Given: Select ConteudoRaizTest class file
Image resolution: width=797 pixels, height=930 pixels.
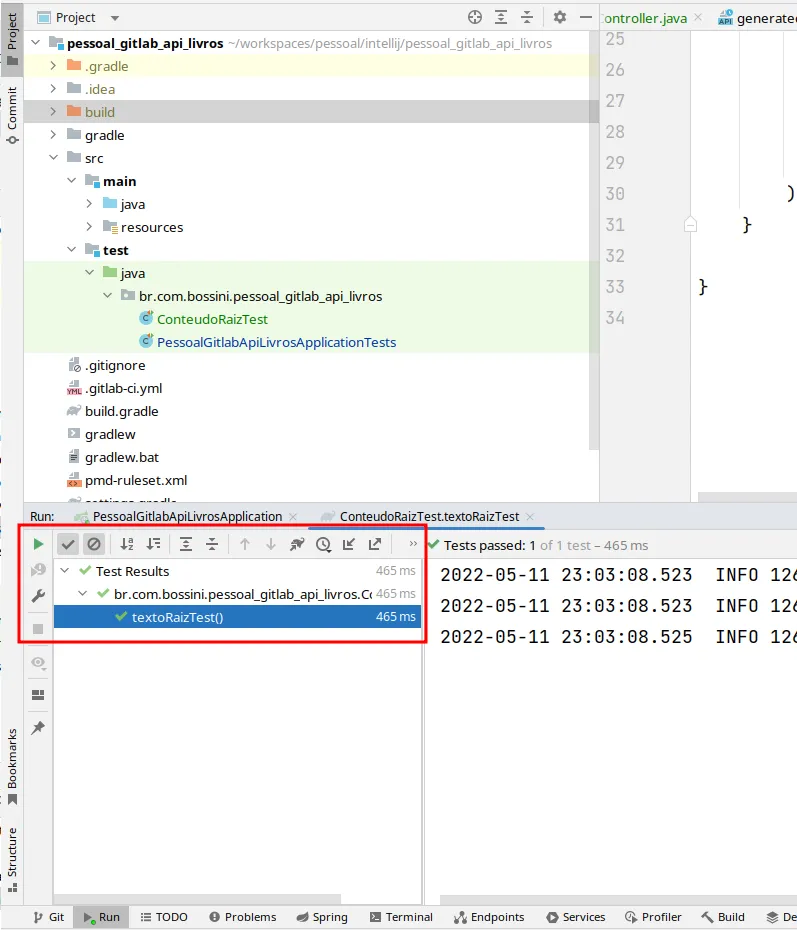Looking at the screenshot, I should pyautogui.click(x=212, y=319).
